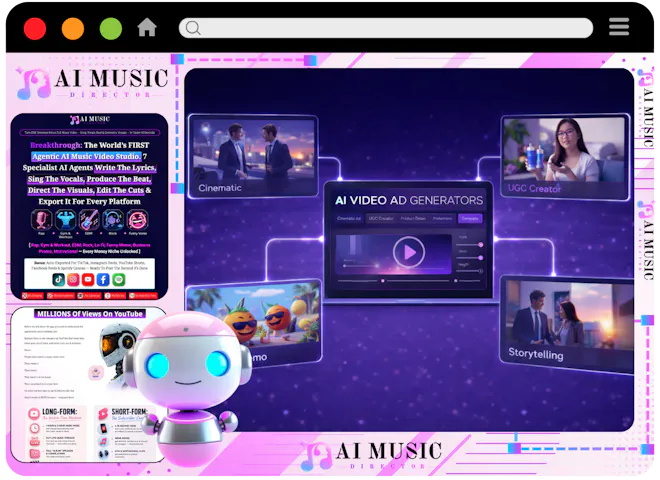The width and height of the screenshot is (660, 480).
Task: Open the UGC Creator video thumbnail
Action: 565,156
